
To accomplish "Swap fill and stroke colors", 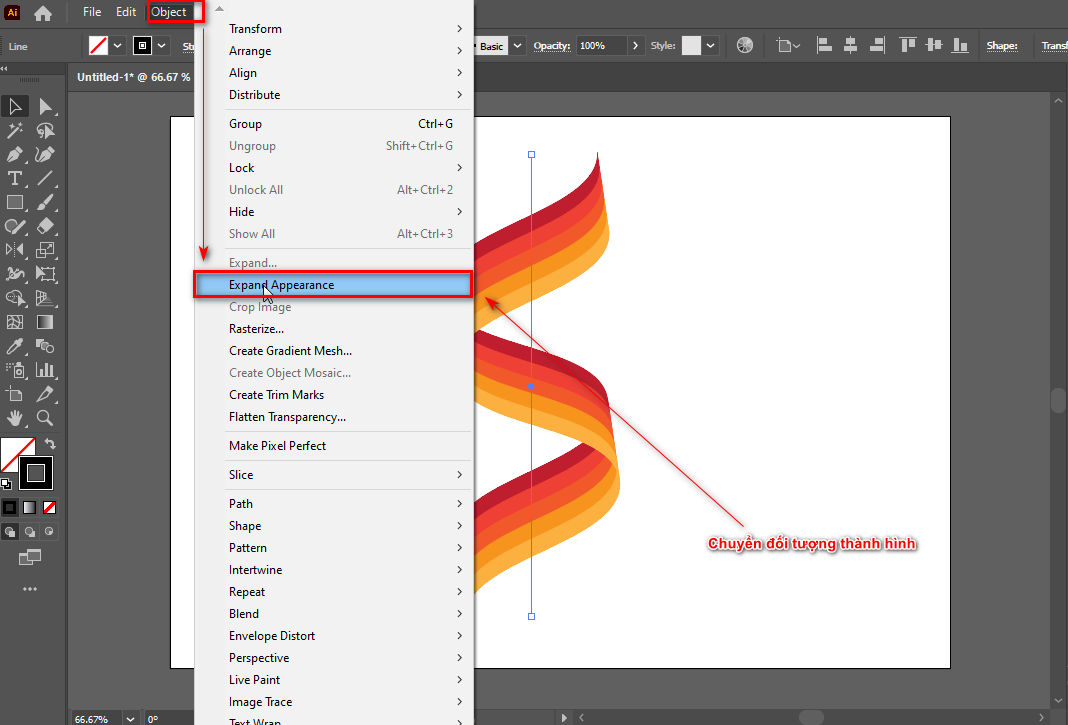I will (49, 443).
